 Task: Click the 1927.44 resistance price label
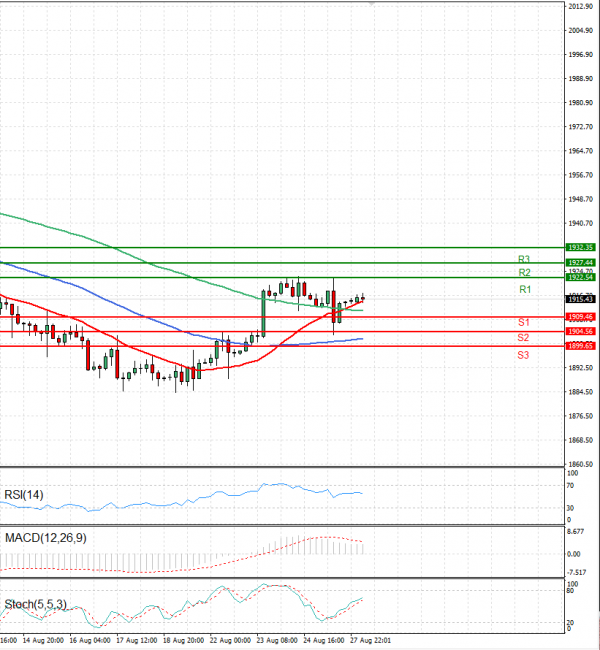point(581,263)
